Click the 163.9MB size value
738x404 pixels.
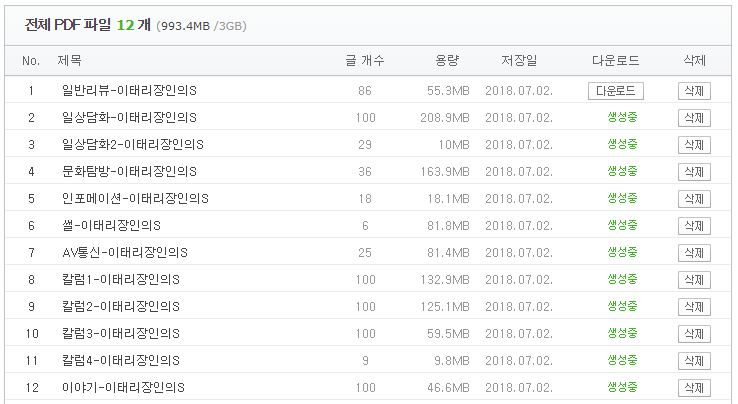pos(445,172)
